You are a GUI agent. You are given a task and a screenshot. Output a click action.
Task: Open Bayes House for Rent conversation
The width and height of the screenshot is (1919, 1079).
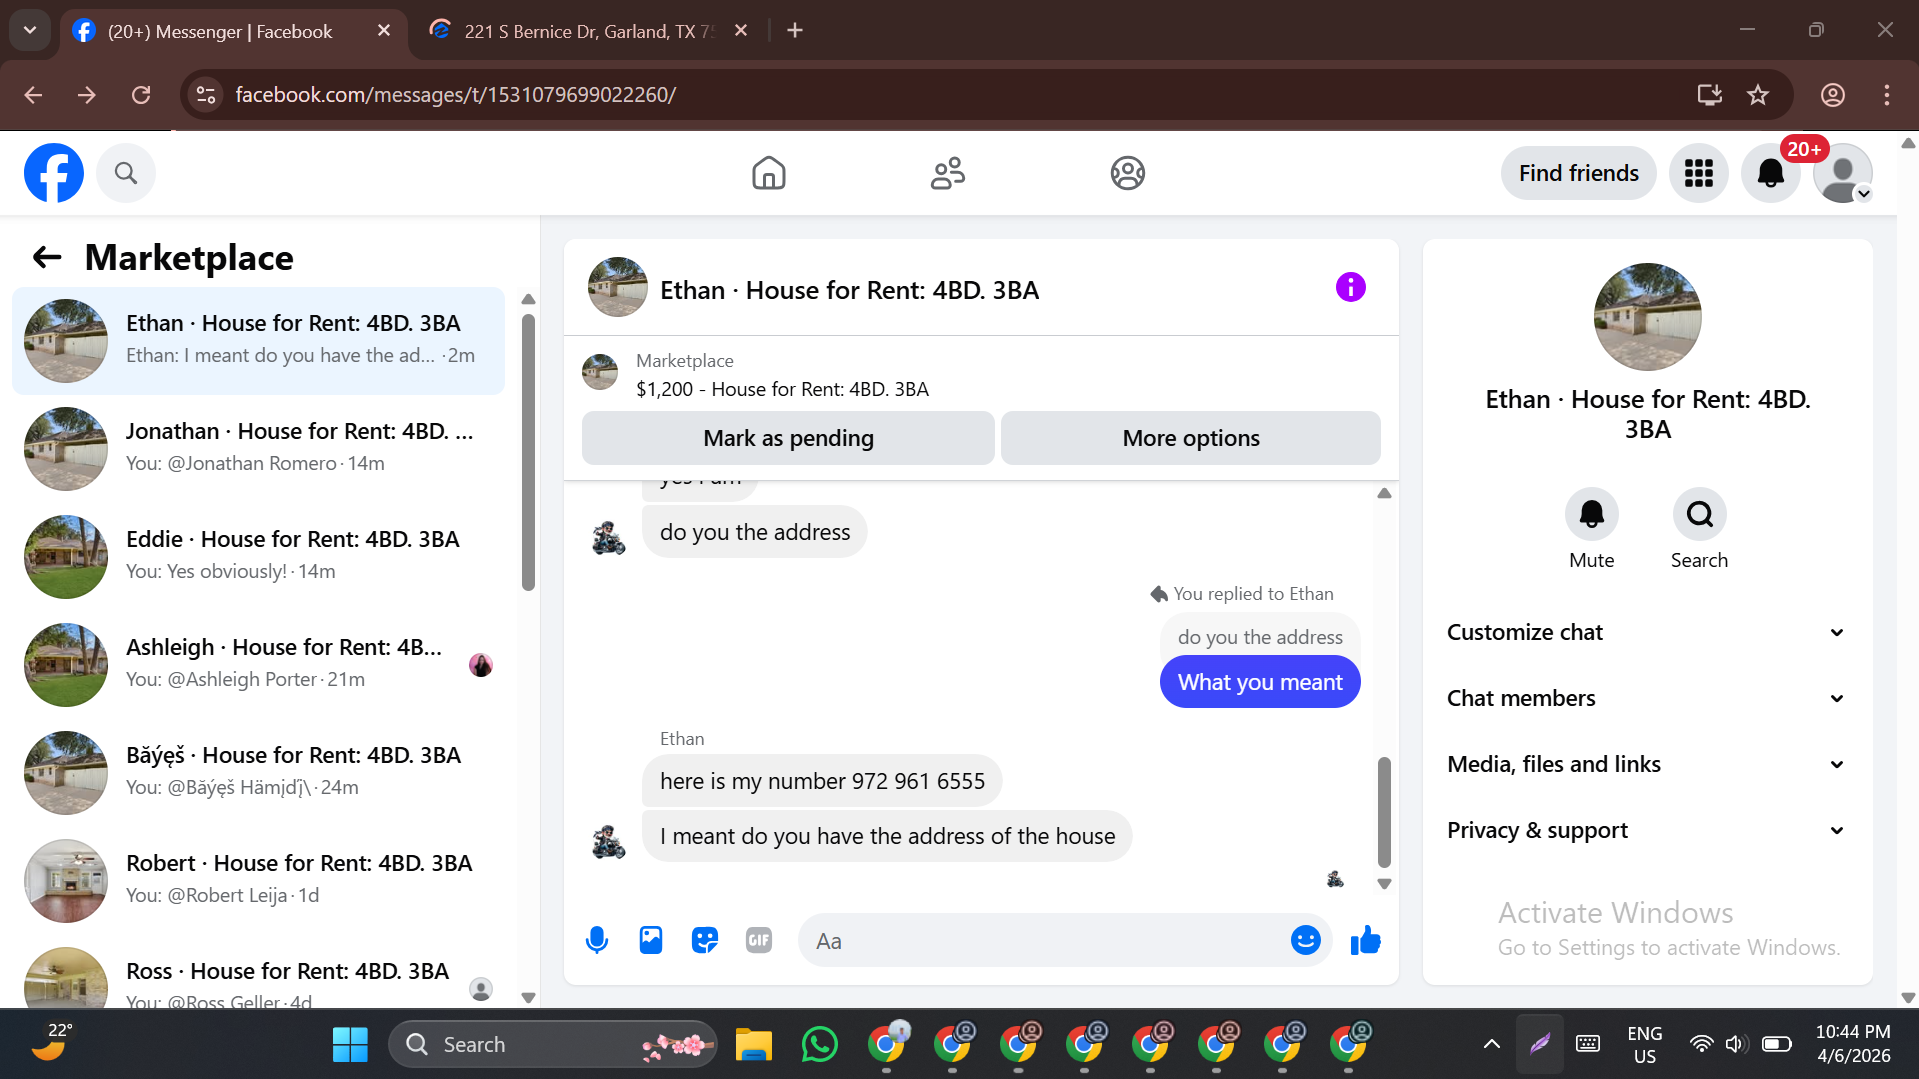tap(258, 773)
